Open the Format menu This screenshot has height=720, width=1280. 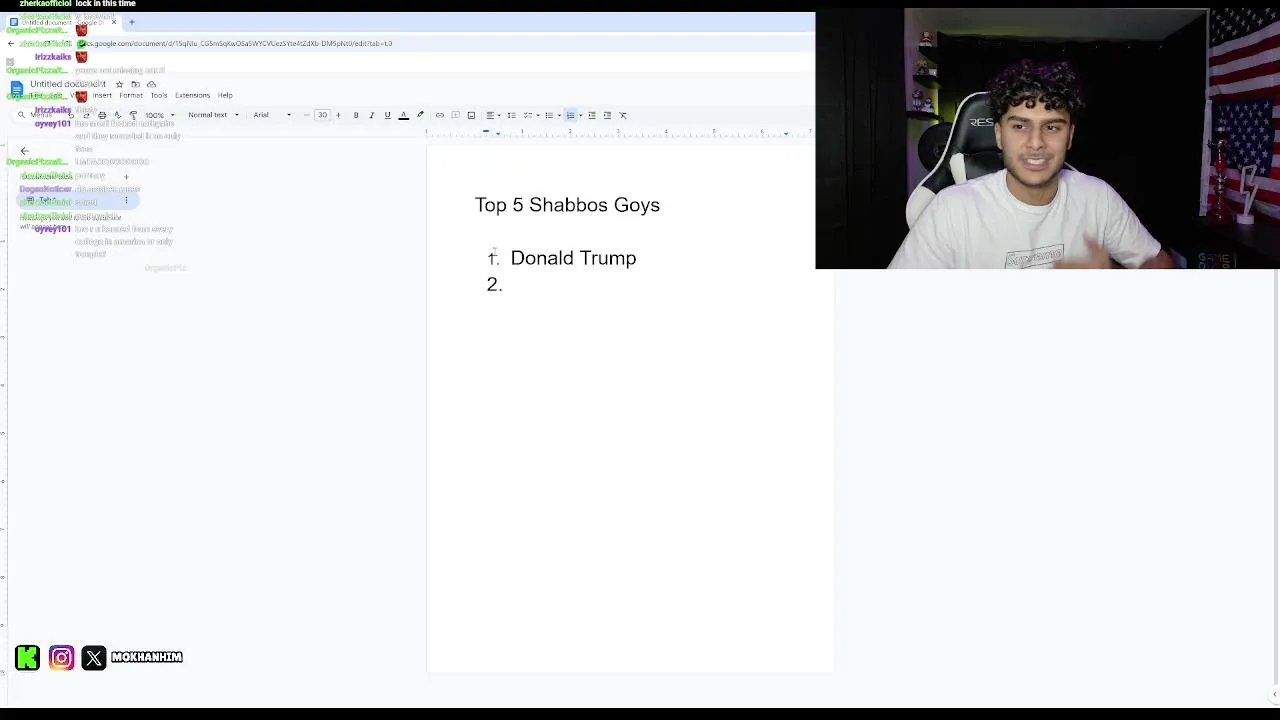131,95
